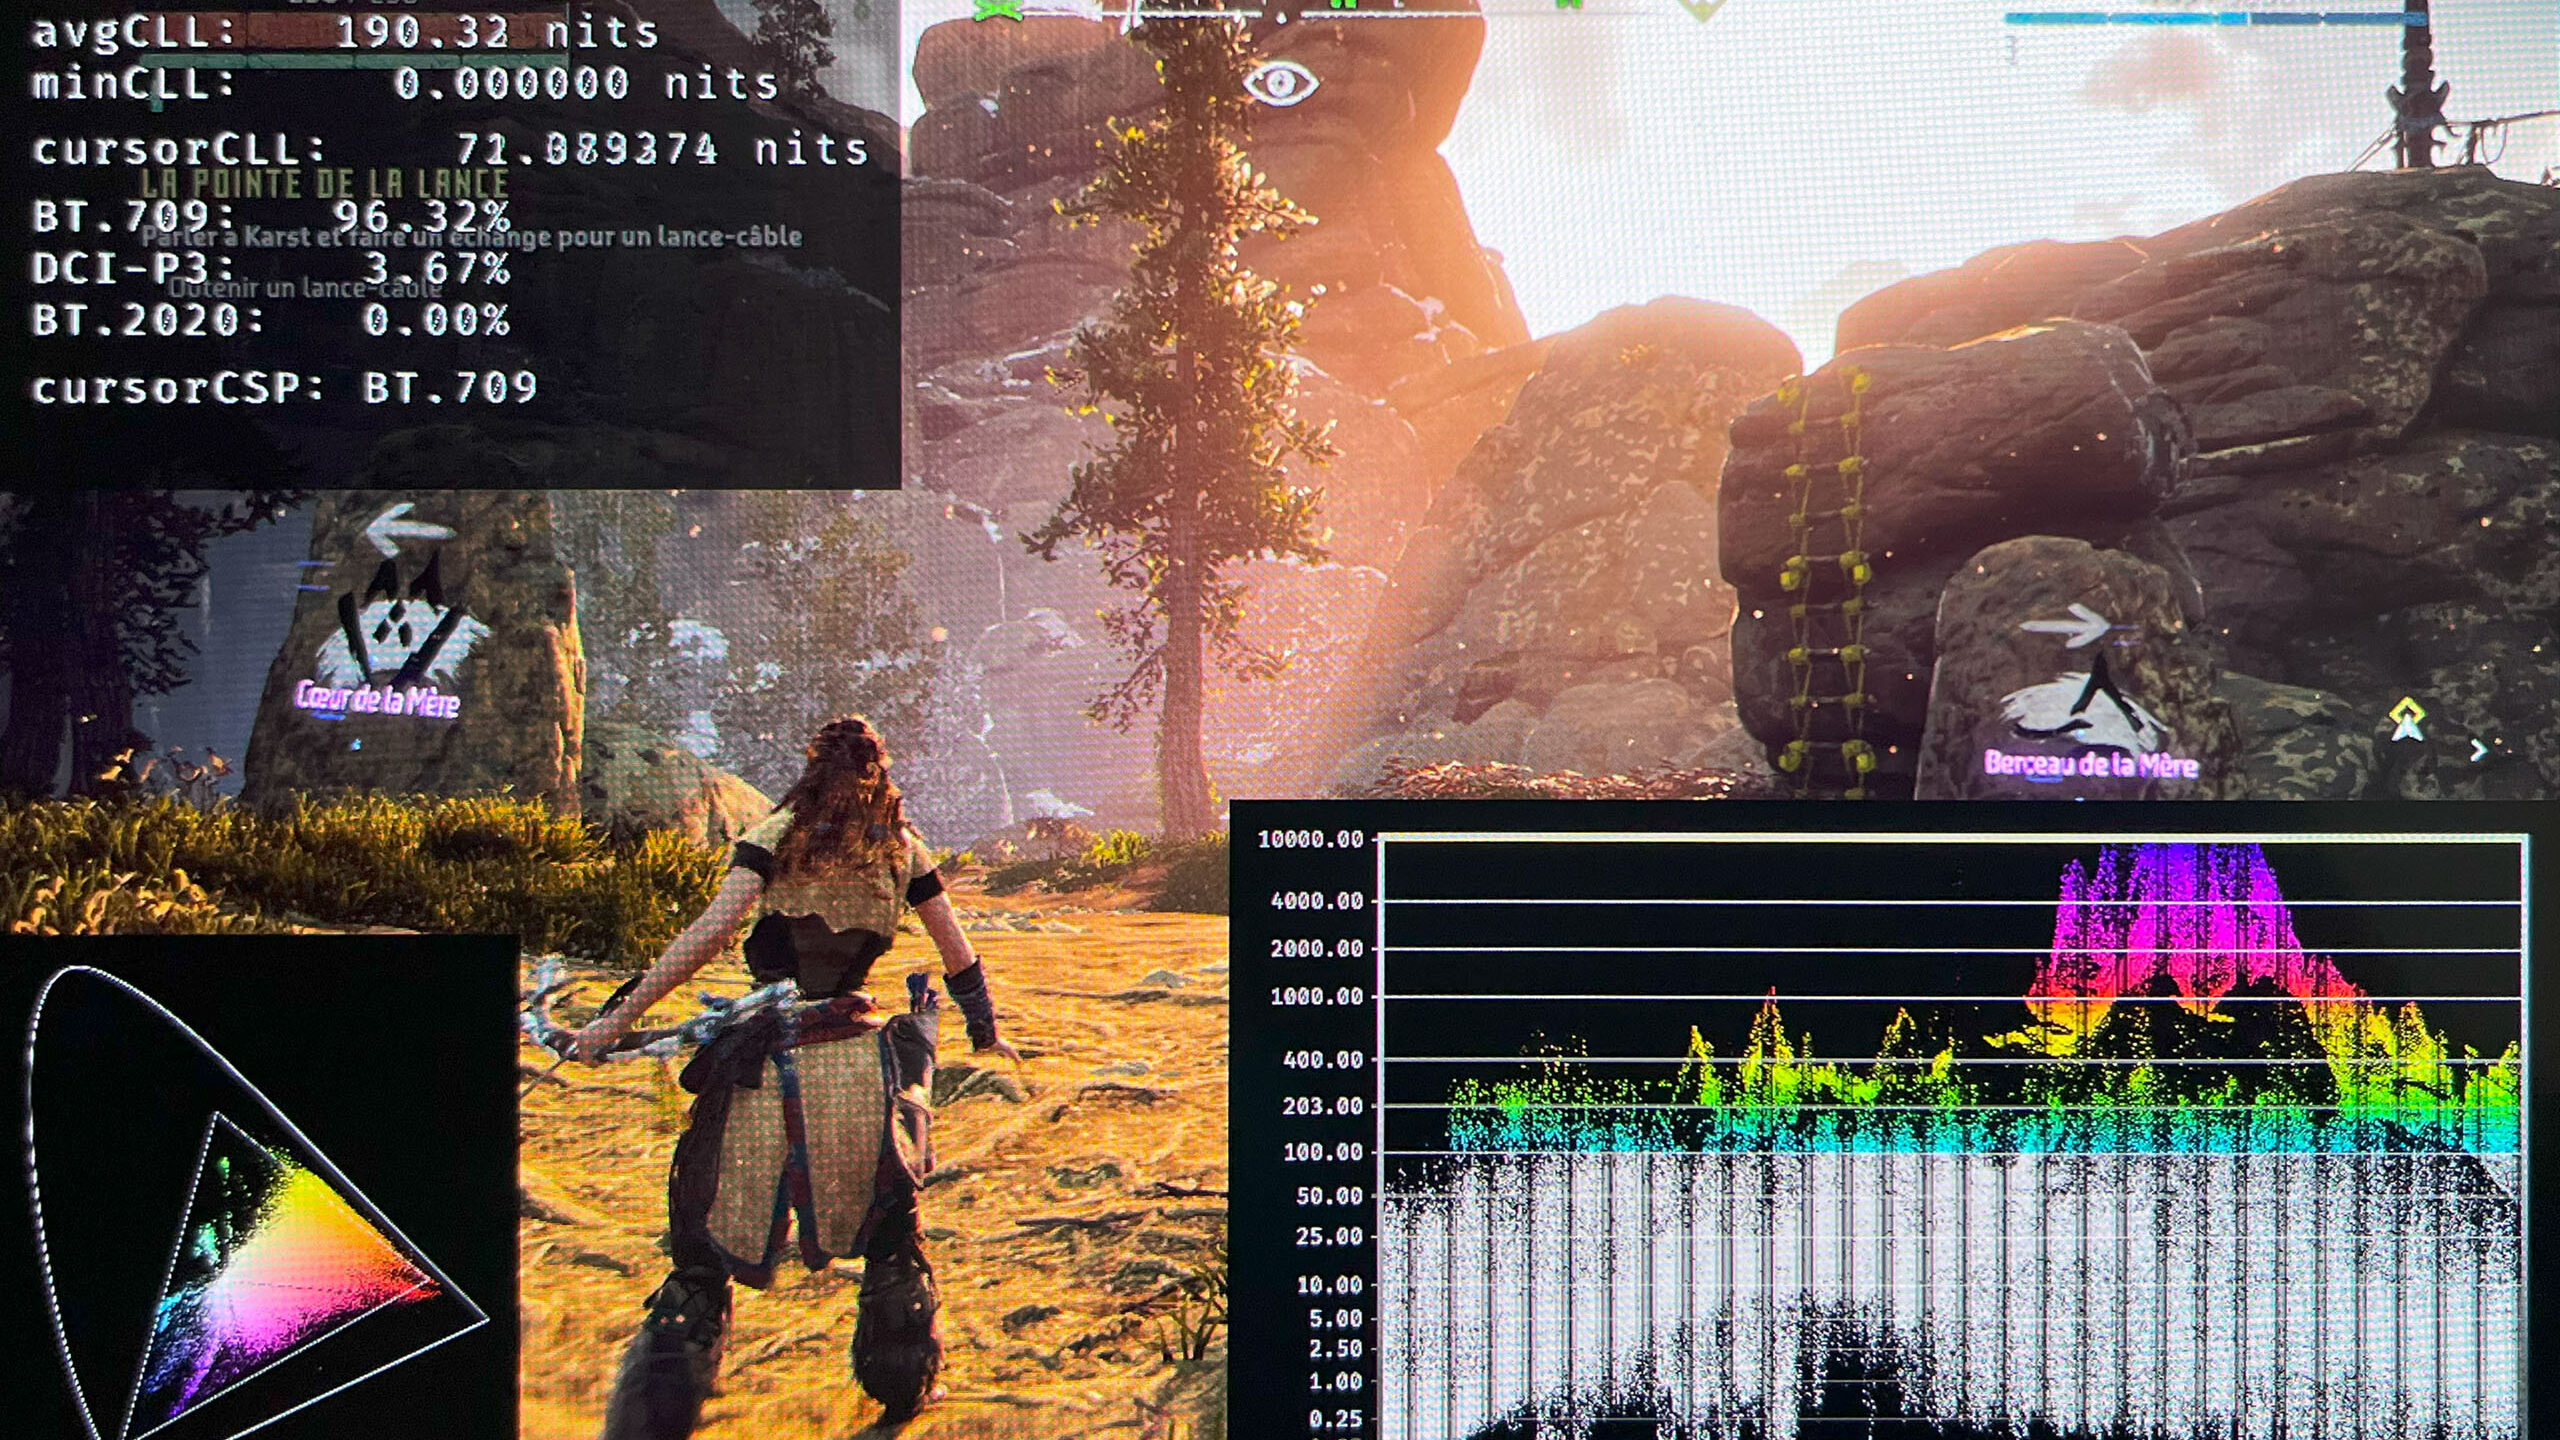2560x1440 pixels.
Task: Click the 10000.00 label on waveform axis
Action: tap(1310, 840)
